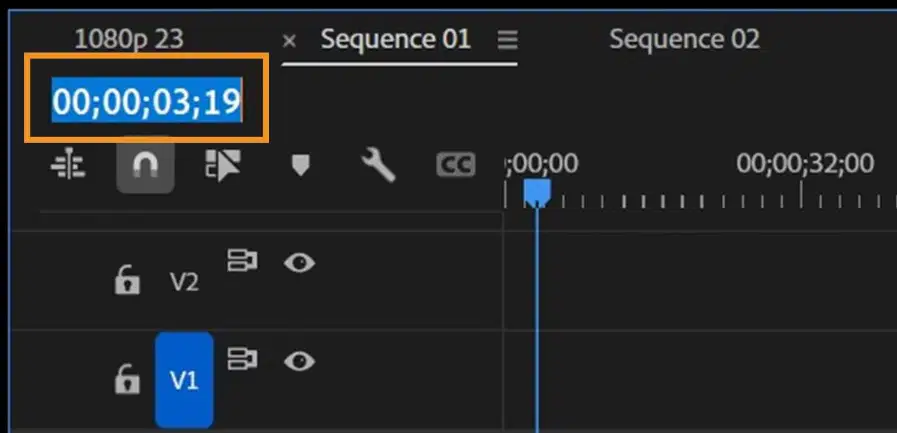
Task: Switch to the 1080p 23 tab
Action: pos(129,39)
